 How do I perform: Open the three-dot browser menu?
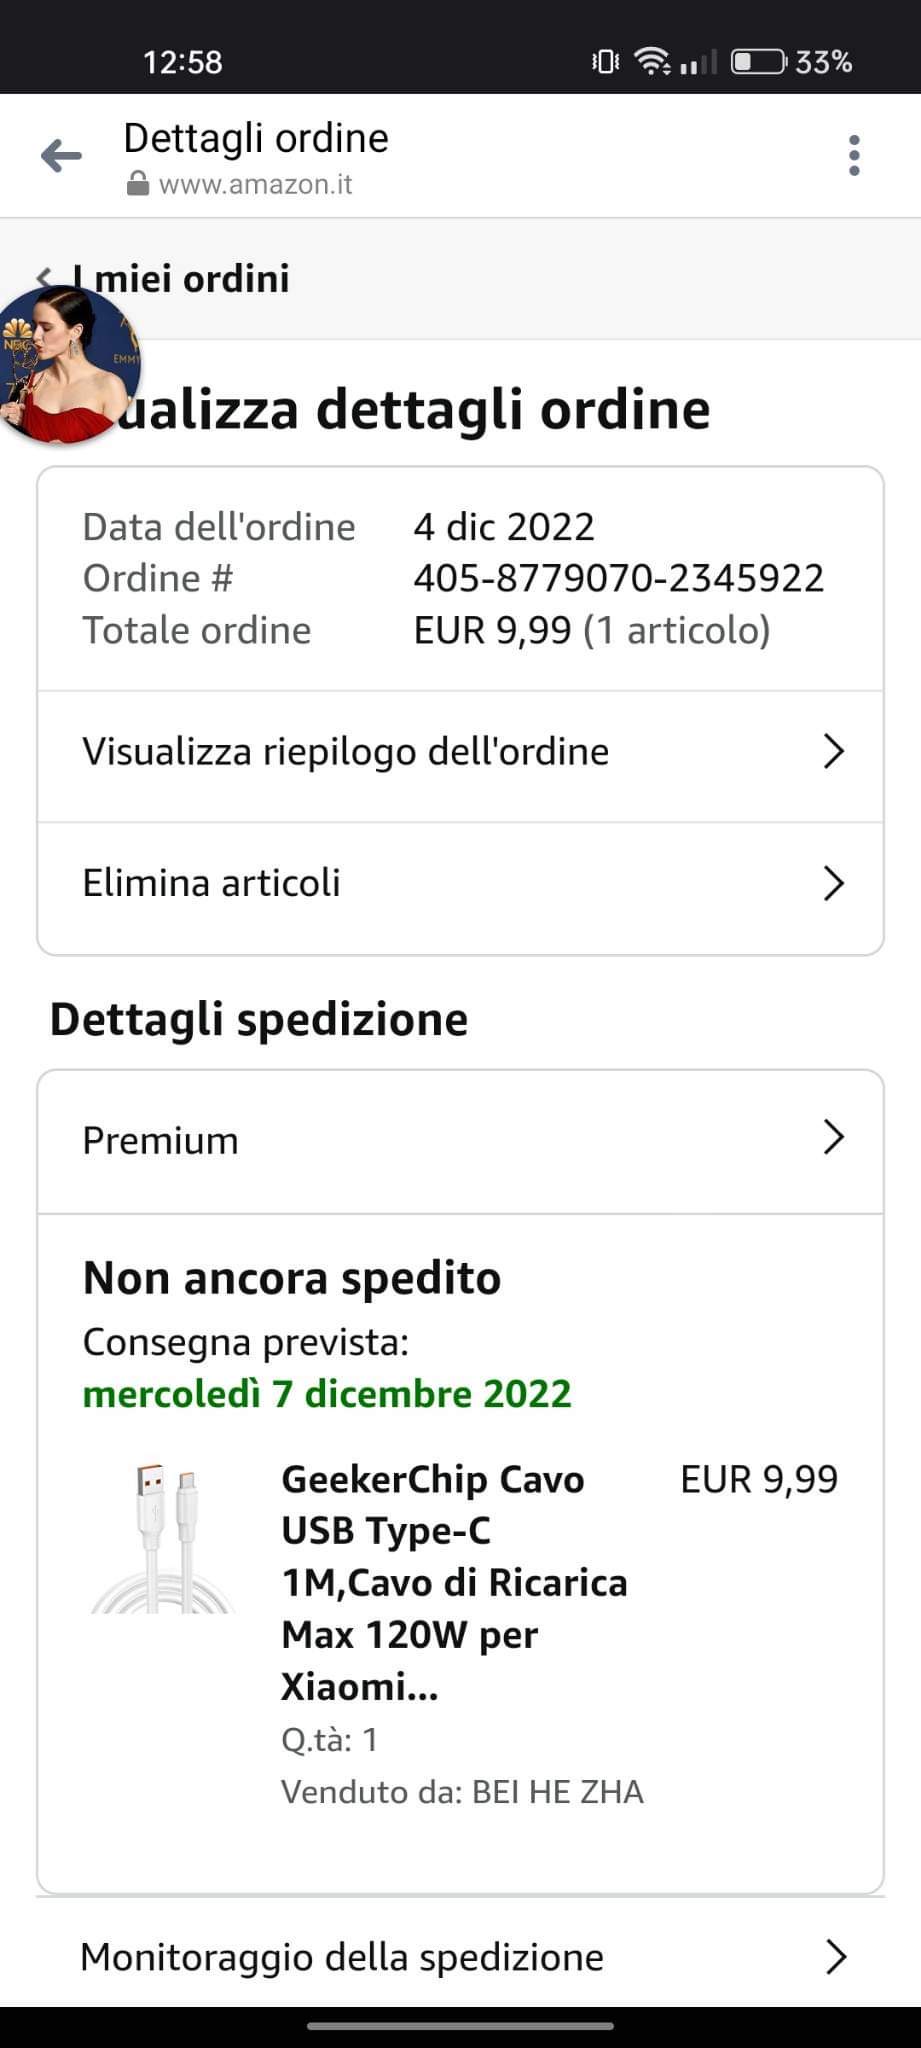pyautogui.click(x=853, y=156)
